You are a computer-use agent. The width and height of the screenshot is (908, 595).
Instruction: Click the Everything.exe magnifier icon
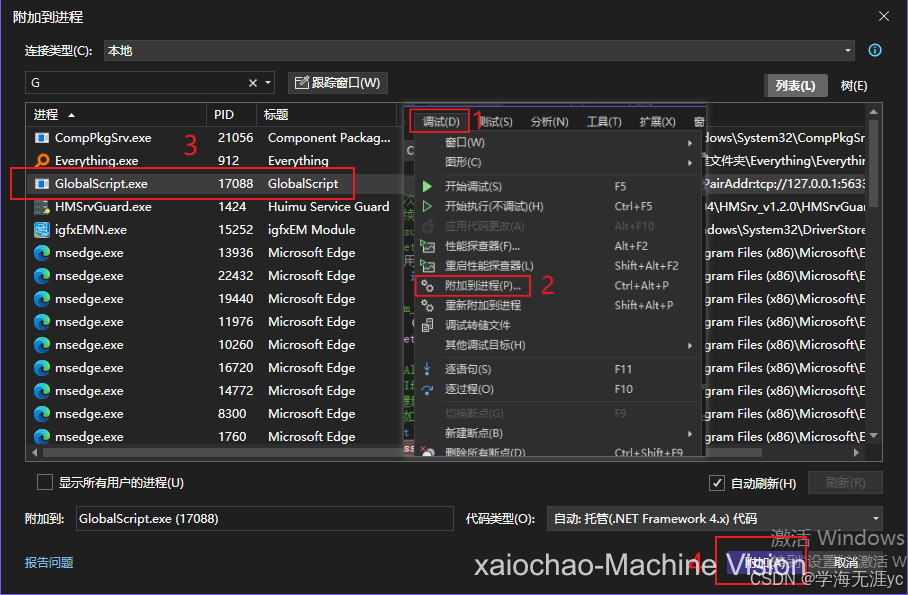click(x=42, y=160)
